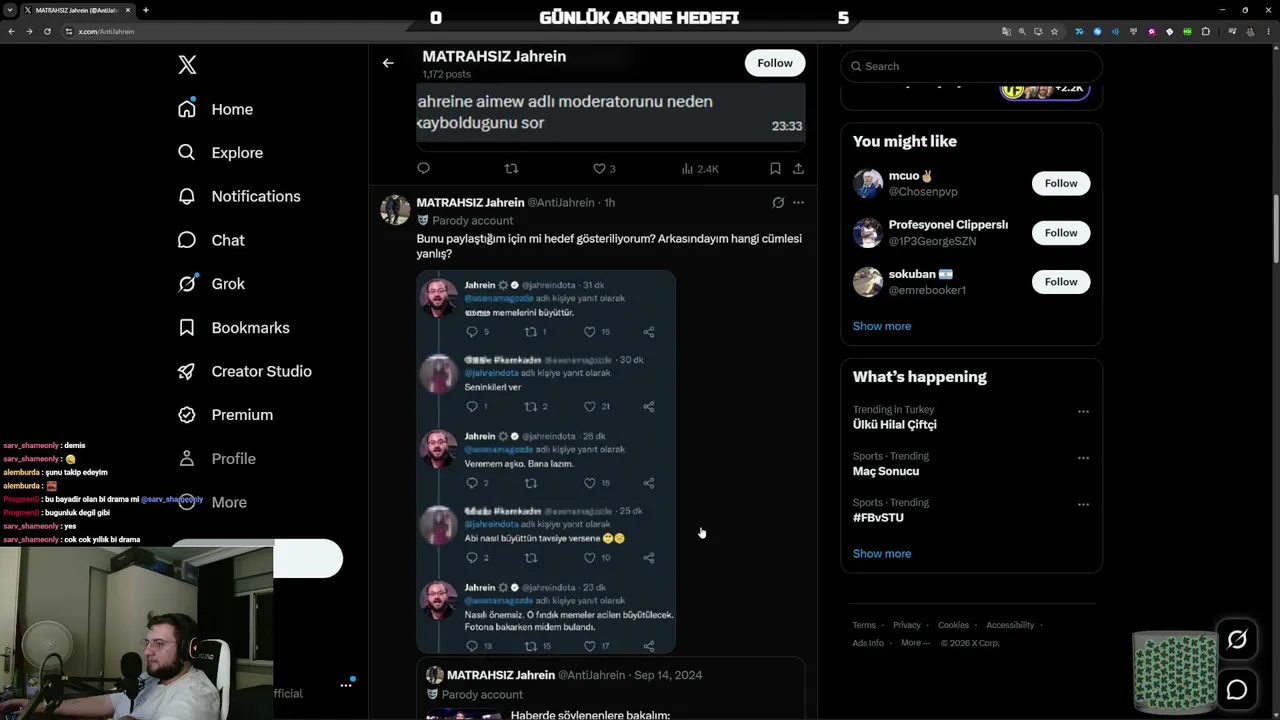Open the Chrome three-dot menu
Screen dimensions: 1280x720
point(1267,31)
